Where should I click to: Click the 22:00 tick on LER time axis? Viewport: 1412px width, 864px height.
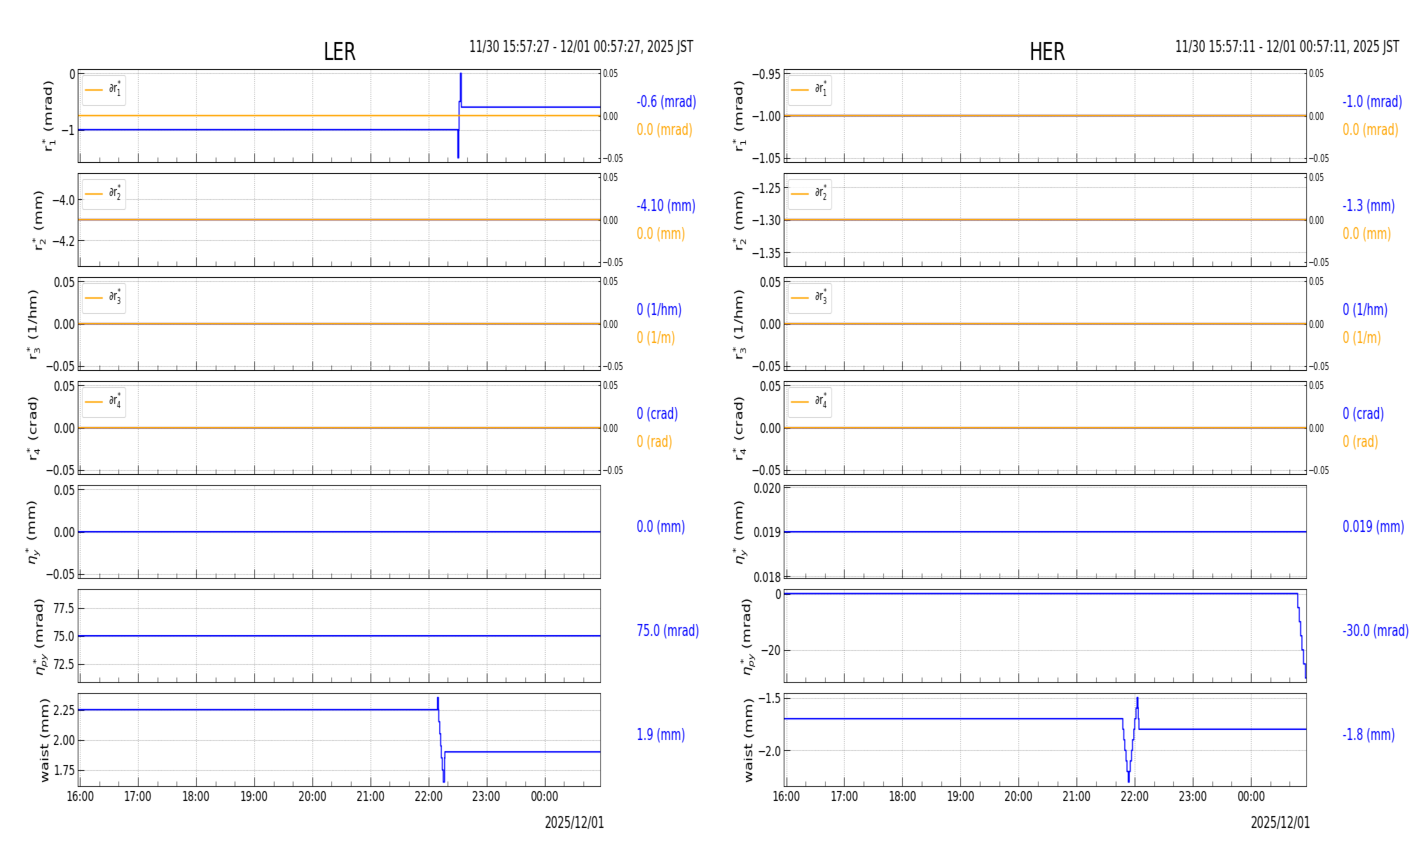(x=428, y=797)
